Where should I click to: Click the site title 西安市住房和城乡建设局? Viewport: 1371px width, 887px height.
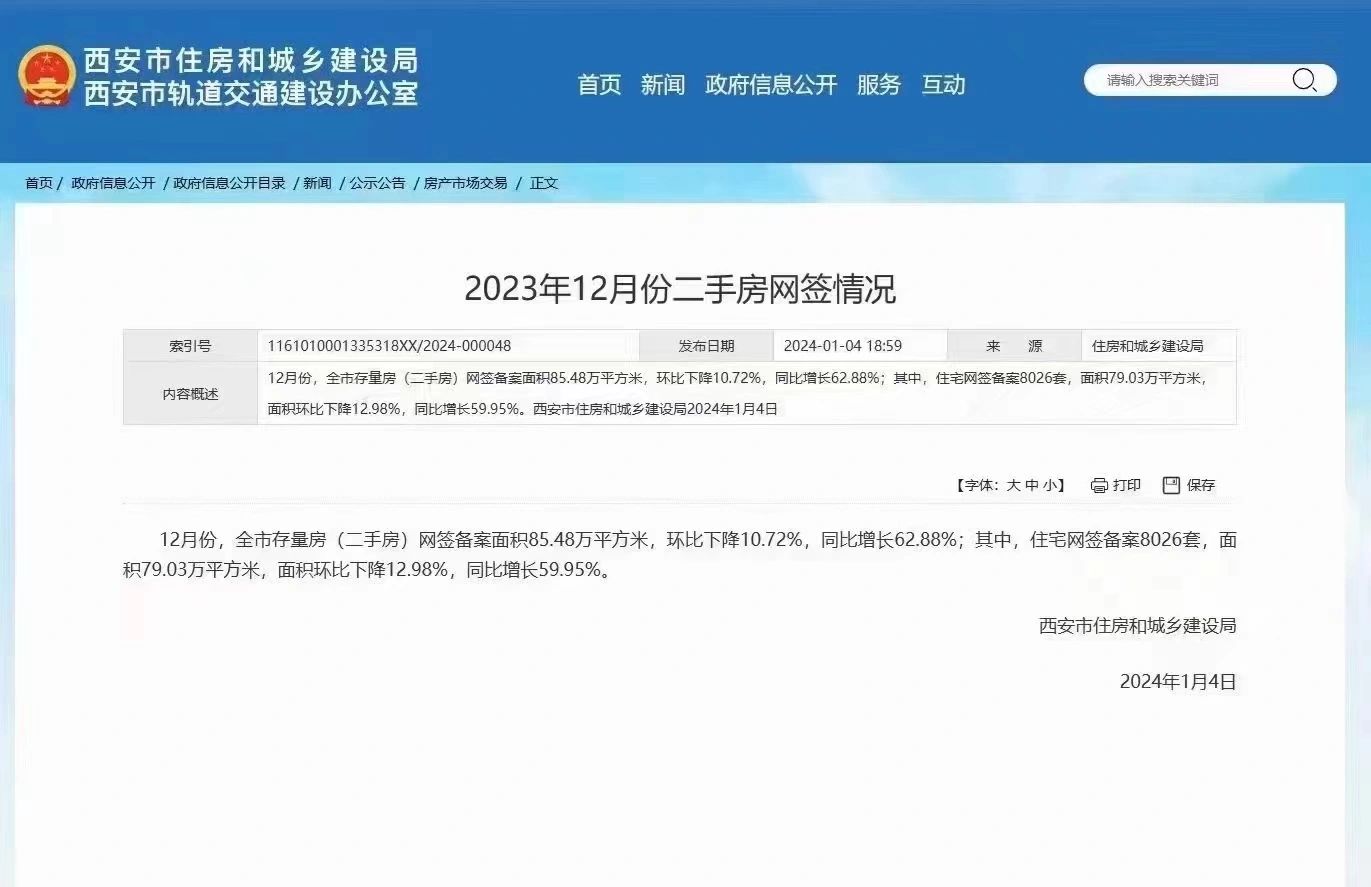click(x=251, y=61)
